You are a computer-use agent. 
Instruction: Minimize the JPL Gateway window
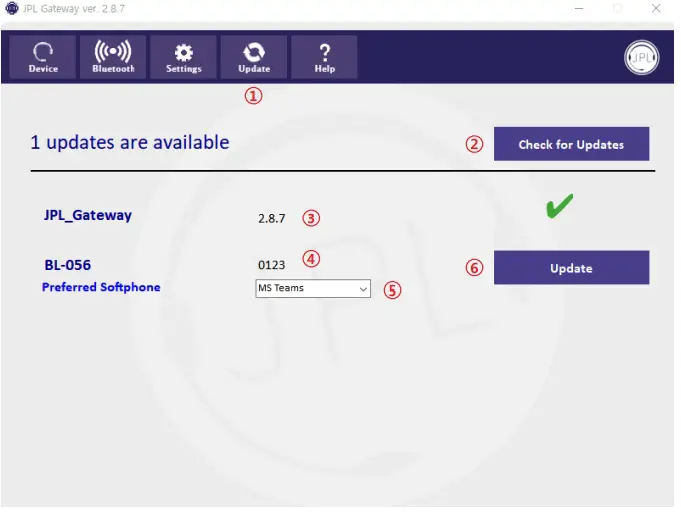[x=579, y=8]
